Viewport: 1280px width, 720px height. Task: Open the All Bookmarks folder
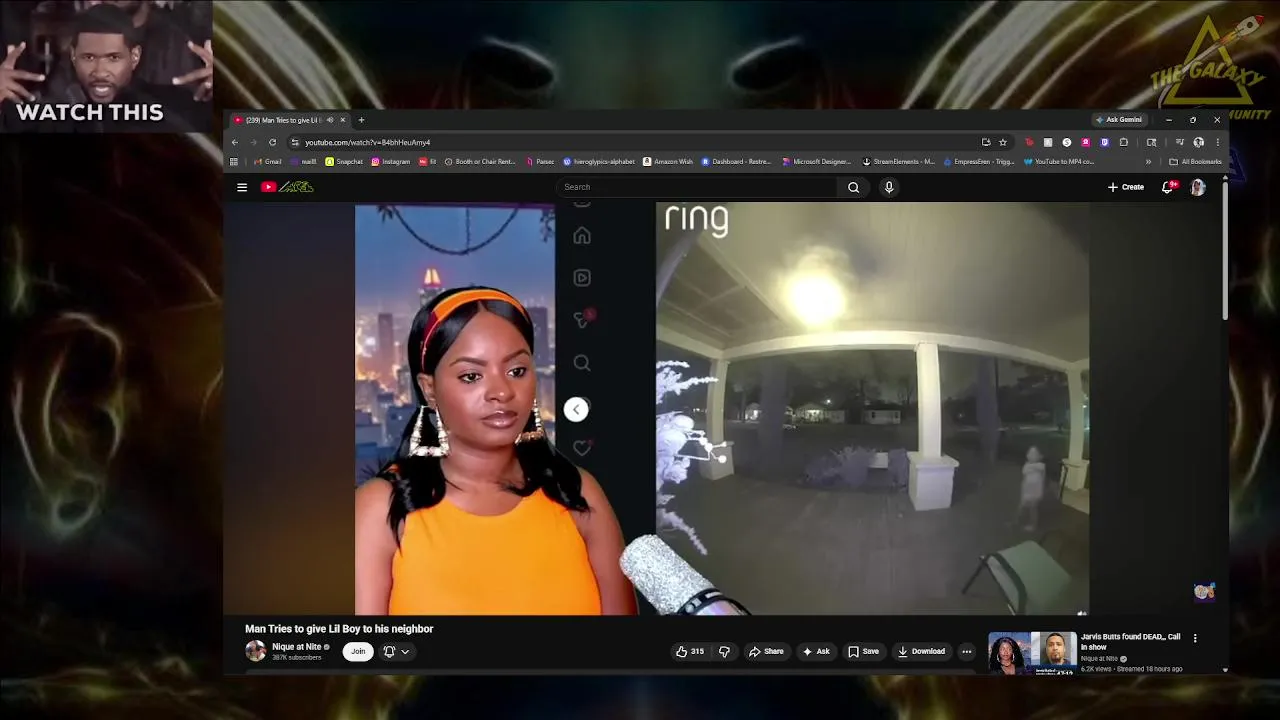pyautogui.click(x=1195, y=161)
